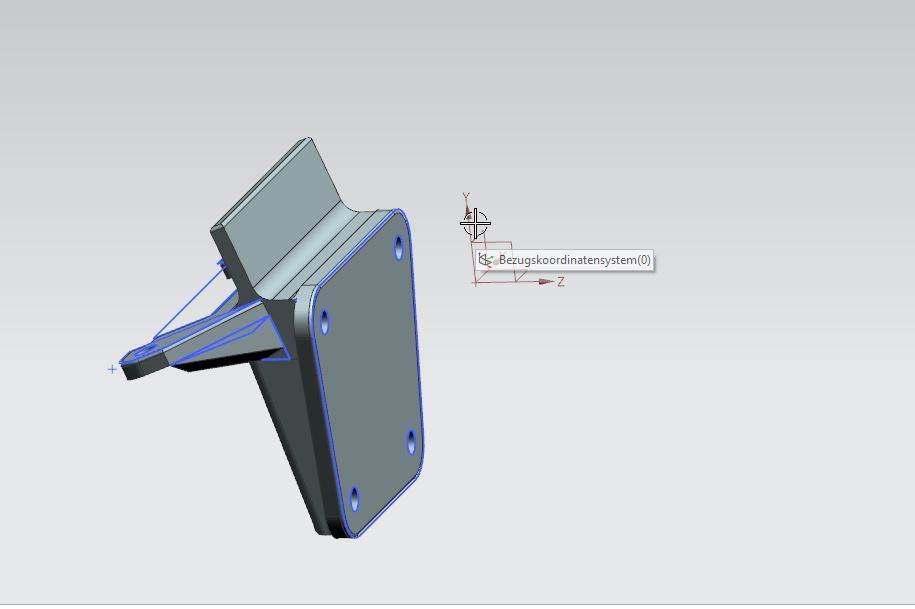Click the coordinate system icon in the tooltip
The image size is (915, 609).
(486, 261)
